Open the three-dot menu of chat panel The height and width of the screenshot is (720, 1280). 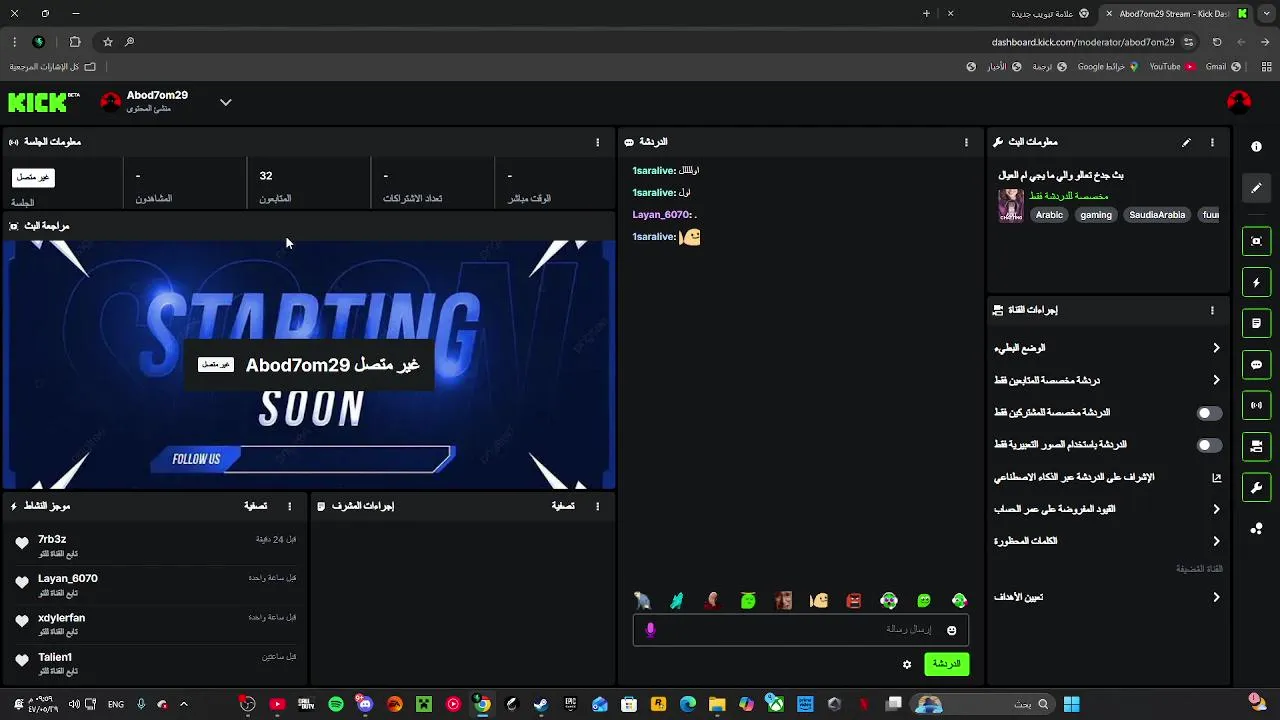tap(966, 142)
